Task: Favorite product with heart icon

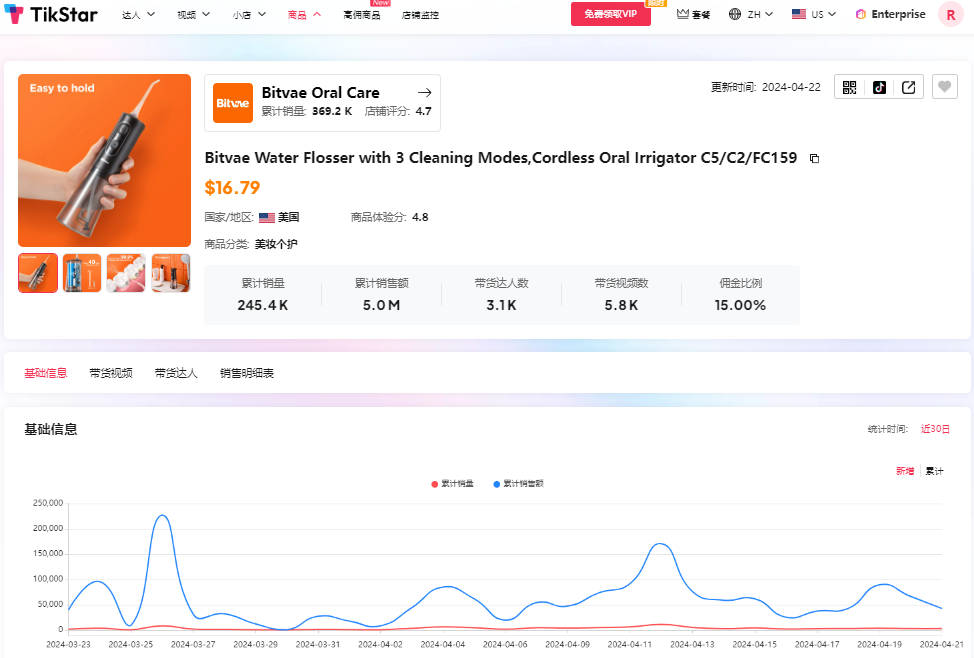Action: click(944, 87)
